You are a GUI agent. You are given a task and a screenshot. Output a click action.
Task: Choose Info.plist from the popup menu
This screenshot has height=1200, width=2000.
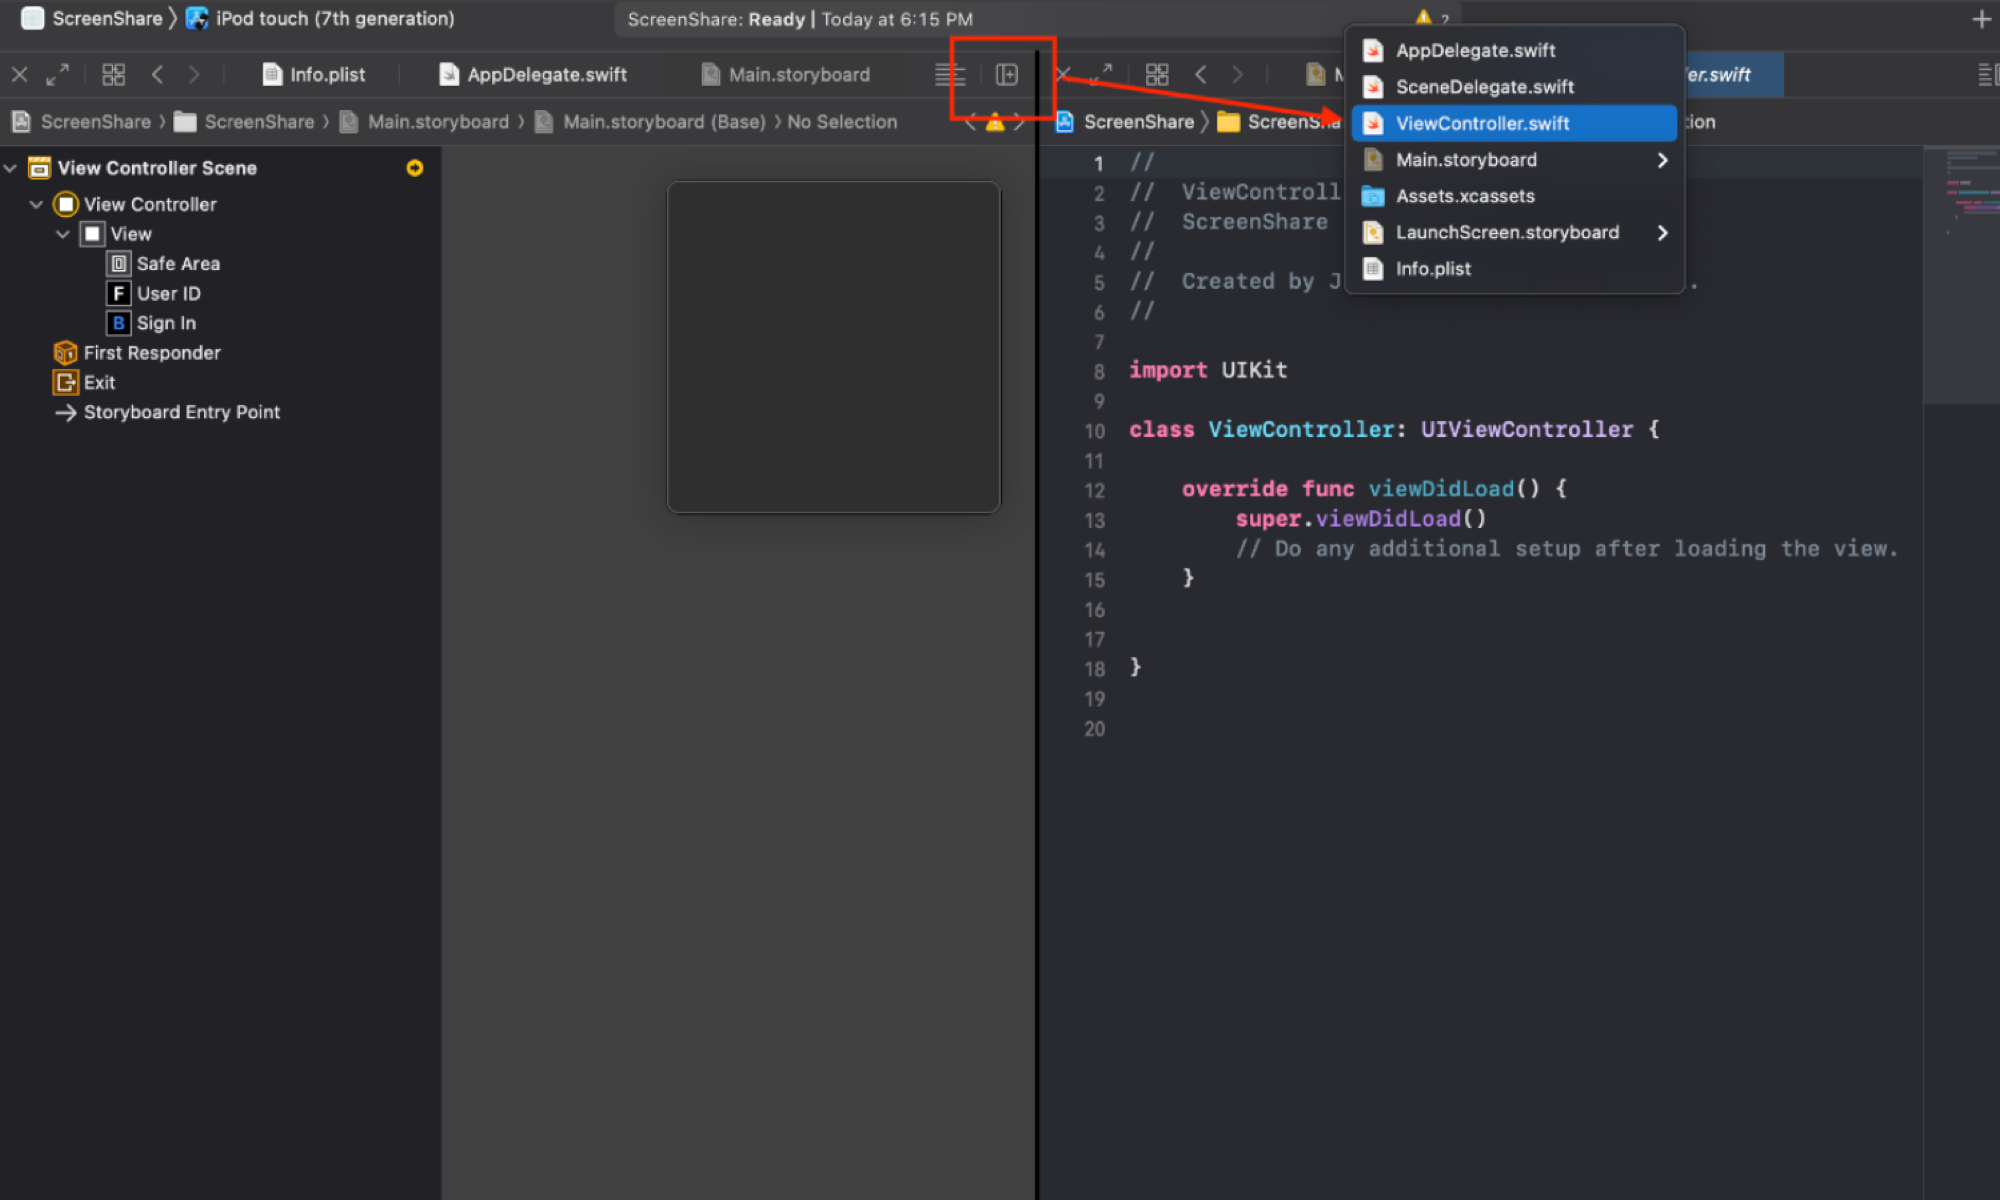pos(1514,269)
